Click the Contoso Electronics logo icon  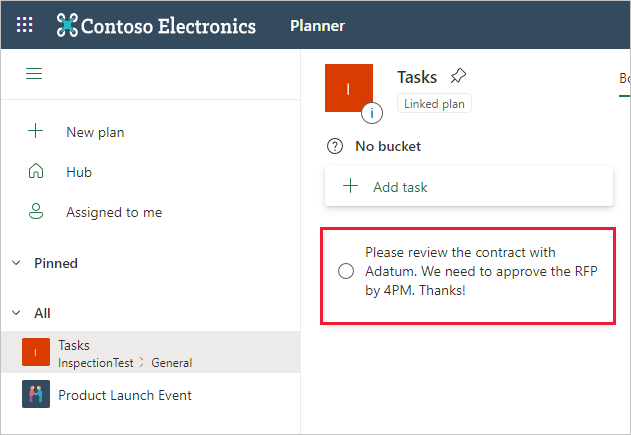(x=68, y=25)
